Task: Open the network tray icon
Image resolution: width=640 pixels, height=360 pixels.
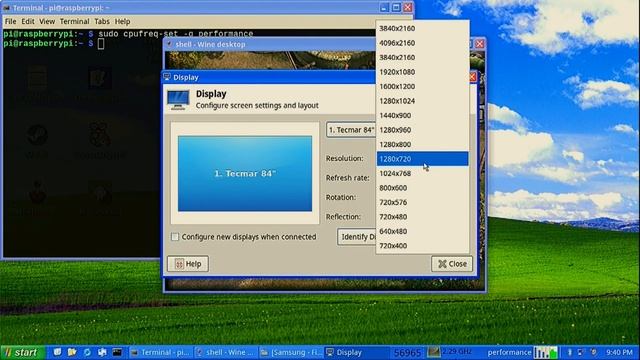Action: coord(581,352)
